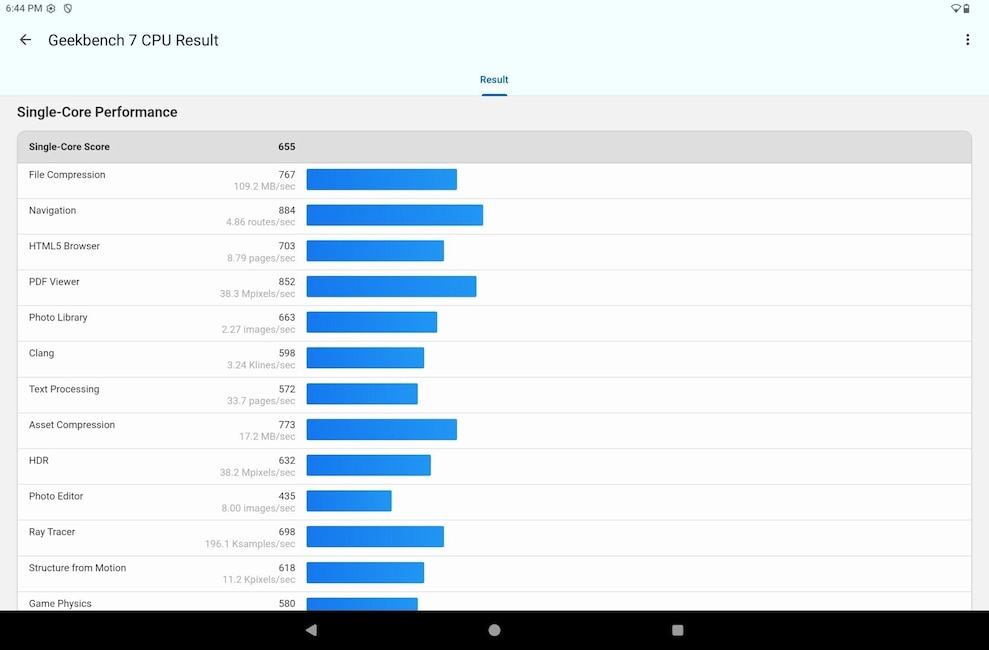Click the 38.2 Mpixels/sec value
This screenshot has width=989, height=650.
[257, 473]
